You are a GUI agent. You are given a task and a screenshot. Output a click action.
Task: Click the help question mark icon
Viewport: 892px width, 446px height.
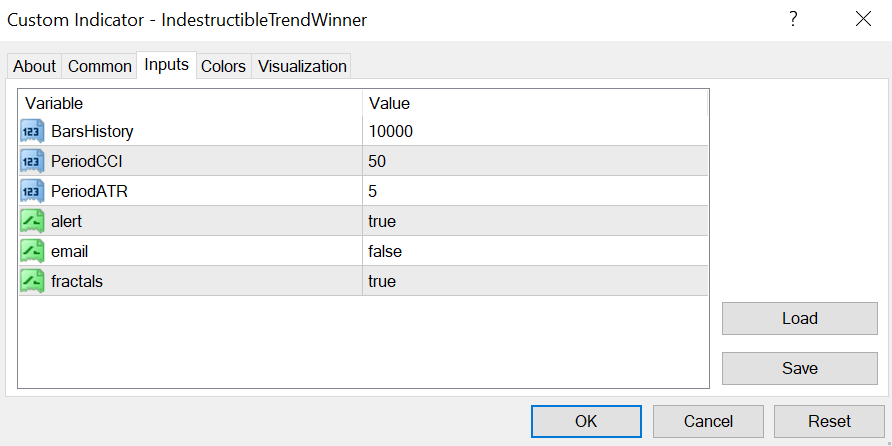point(793,19)
